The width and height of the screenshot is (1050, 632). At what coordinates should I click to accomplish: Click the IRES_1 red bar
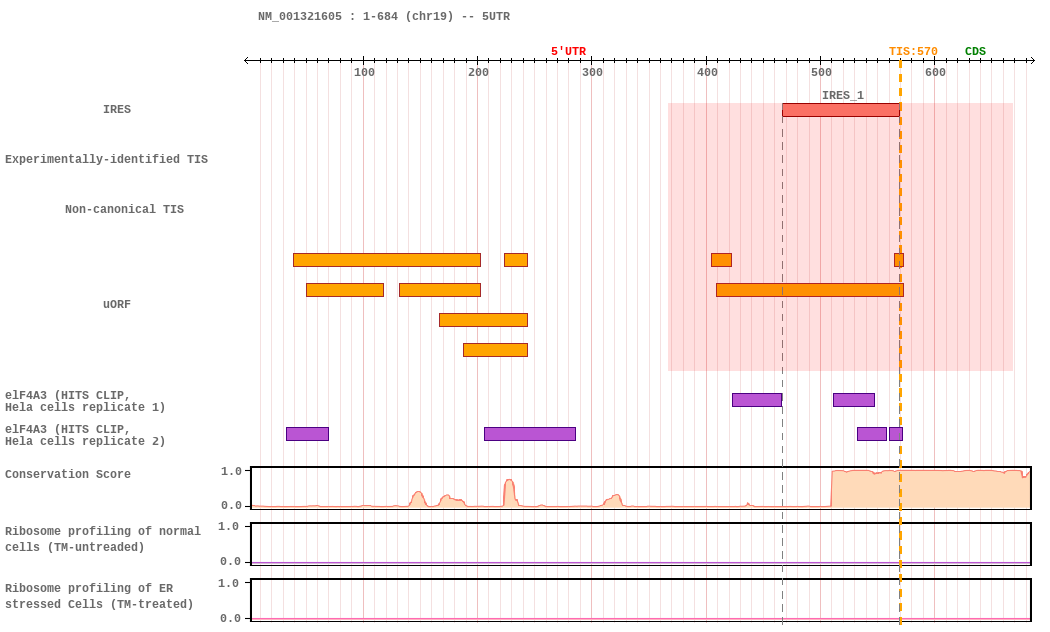pos(840,110)
